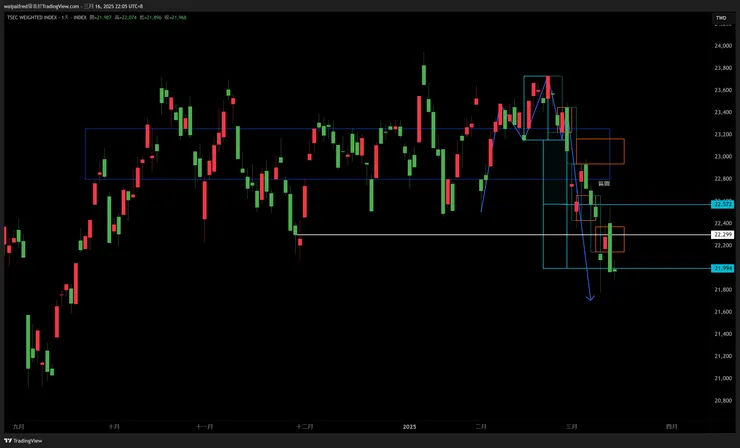The image size is (740, 448).
Task: Click the TradingView logo at bottom left
Action: (x=23, y=440)
